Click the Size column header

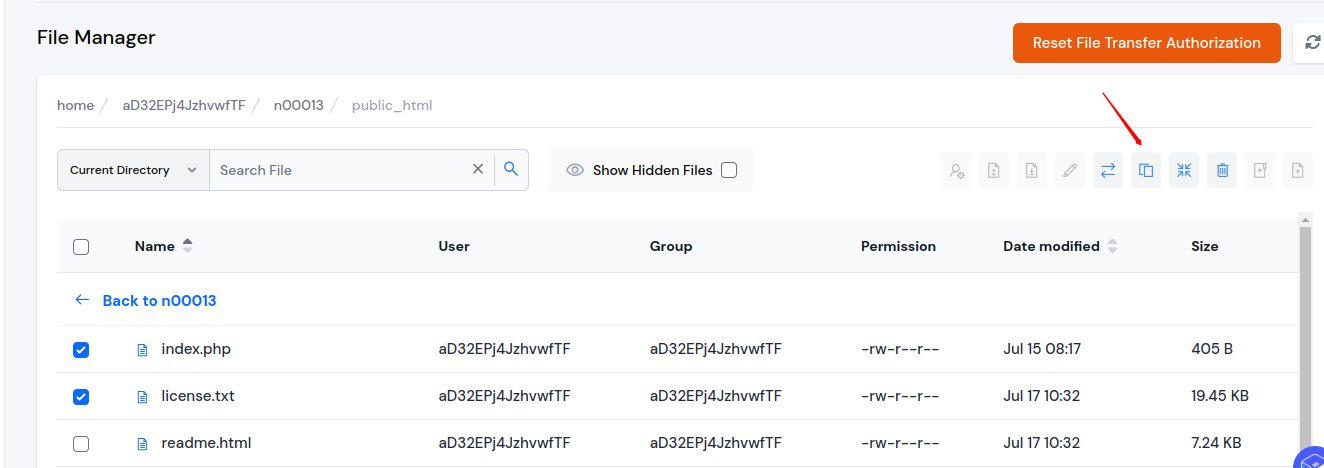pos(1204,246)
